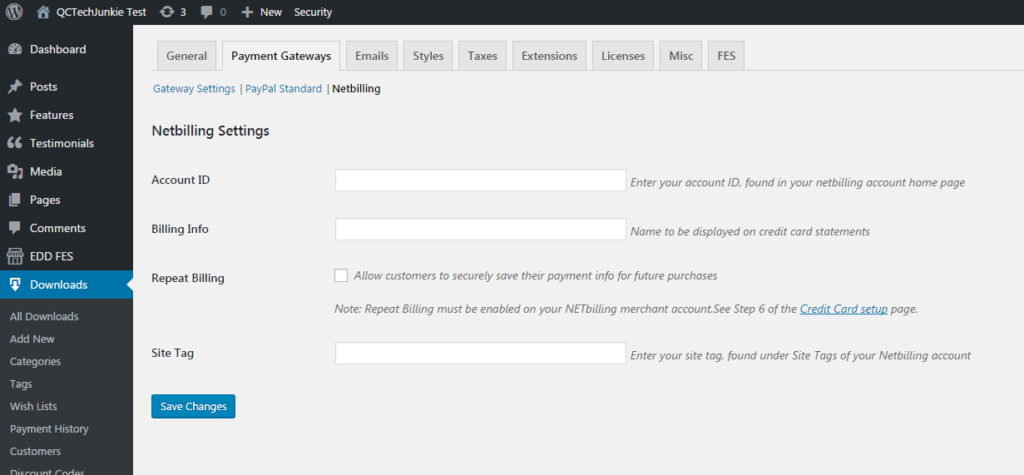Follow the Credit Card setup link
Image resolution: width=1024 pixels, height=475 pixels.
(x=843, y=309)
